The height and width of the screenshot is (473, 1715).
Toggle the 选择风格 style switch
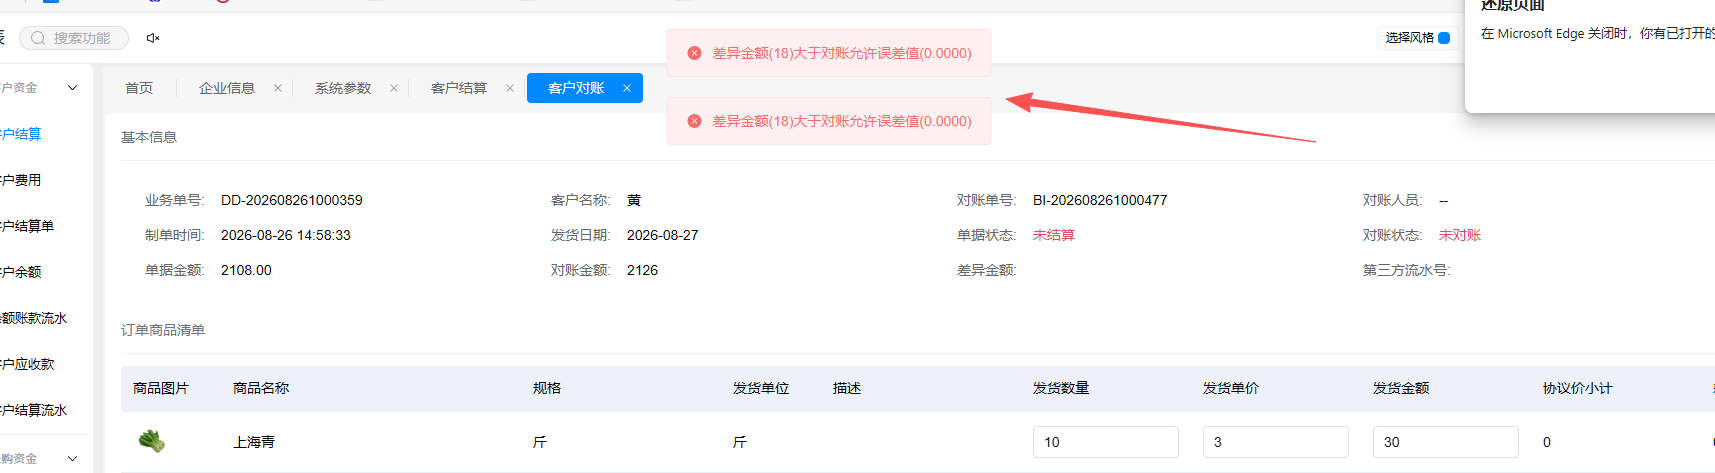pos(1444,38)
